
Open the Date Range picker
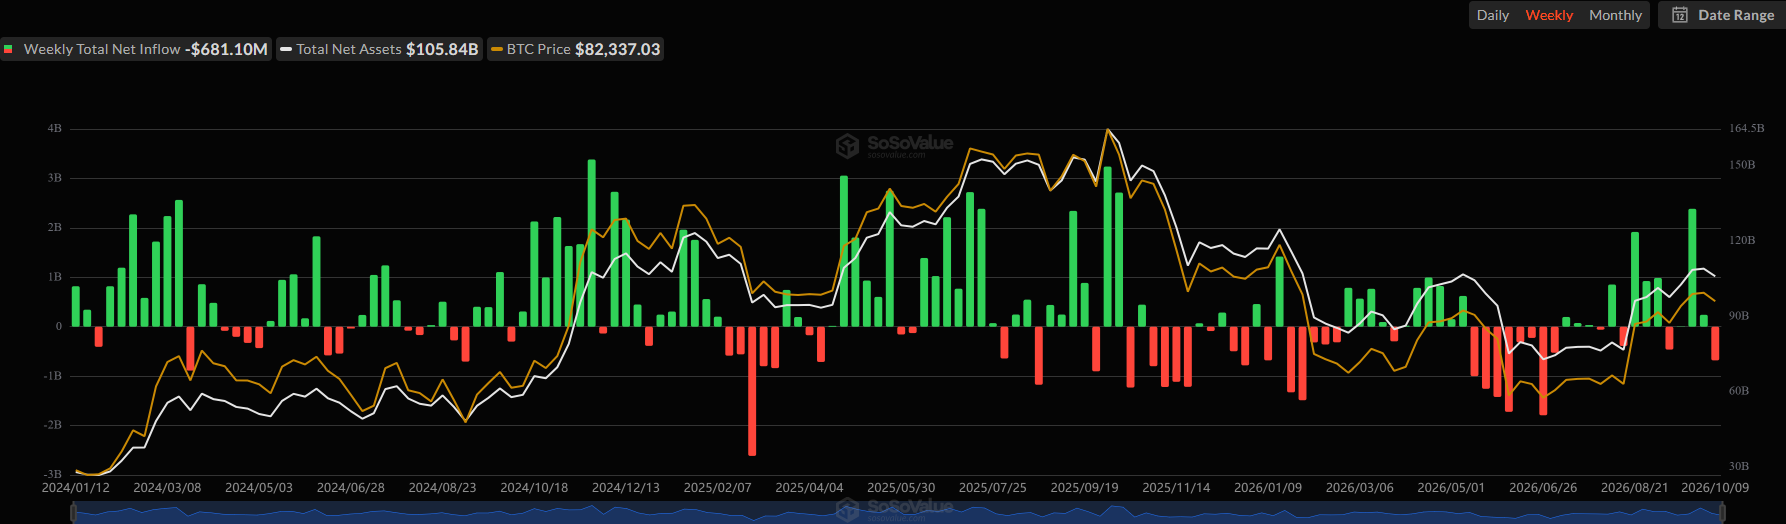click(x=1722, y=15)
